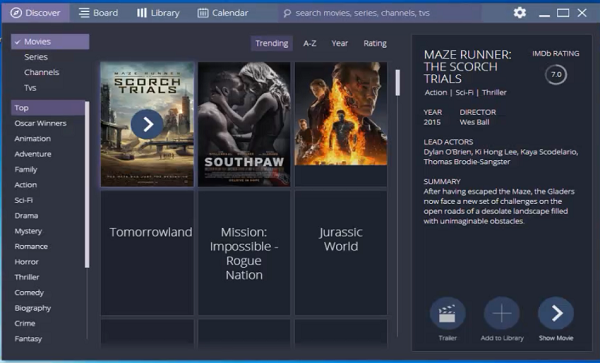The image size is (600, 363).
Task: Switch to the Board tab
Action: (x=98, y=13)
